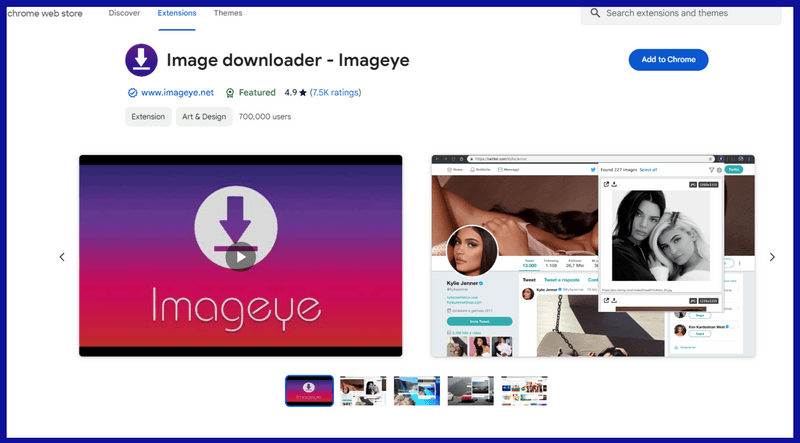
Task: Open the Discover tab
Action: click(x=125, y=13)
